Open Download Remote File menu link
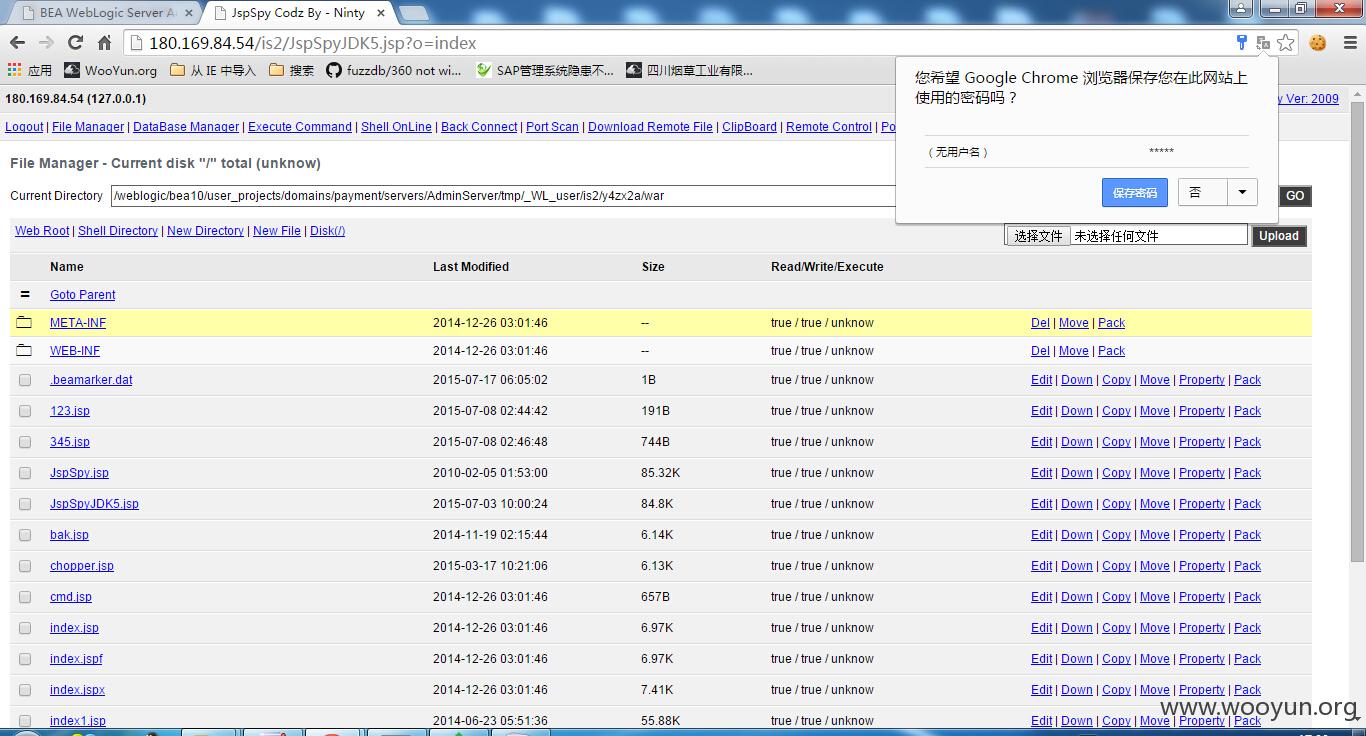This screenshot has width=1366, height=736. coord(650,127)
